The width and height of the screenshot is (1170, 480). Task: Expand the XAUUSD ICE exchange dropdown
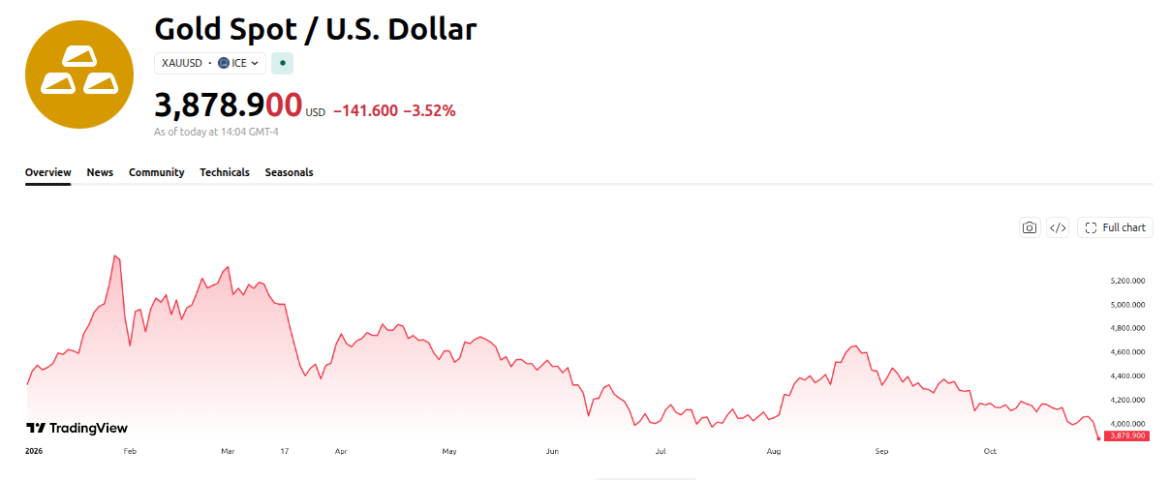[210, 63]
